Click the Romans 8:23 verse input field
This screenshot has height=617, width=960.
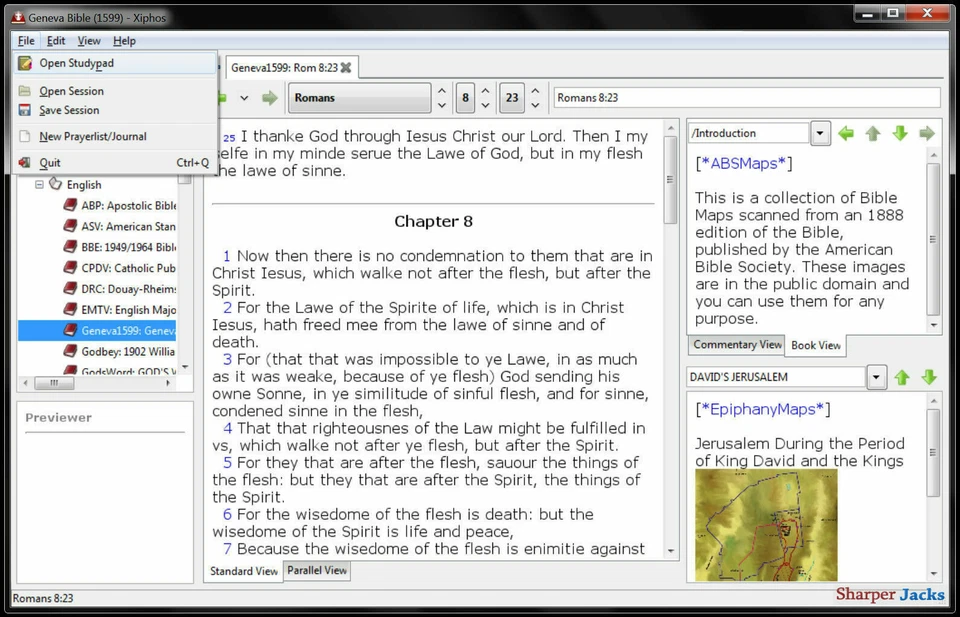coord(745,97)
